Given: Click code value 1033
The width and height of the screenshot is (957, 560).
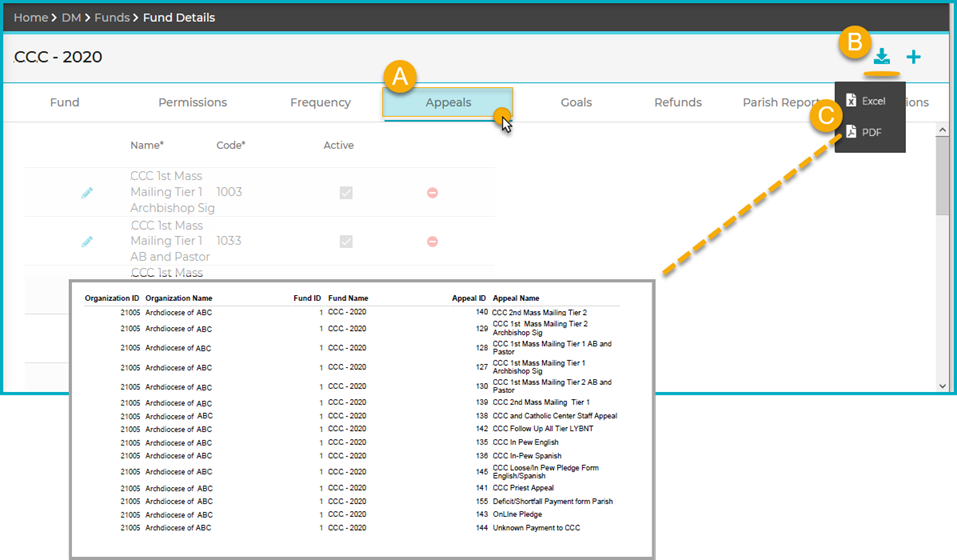Looking at the screenshot, I should [229, 241].
